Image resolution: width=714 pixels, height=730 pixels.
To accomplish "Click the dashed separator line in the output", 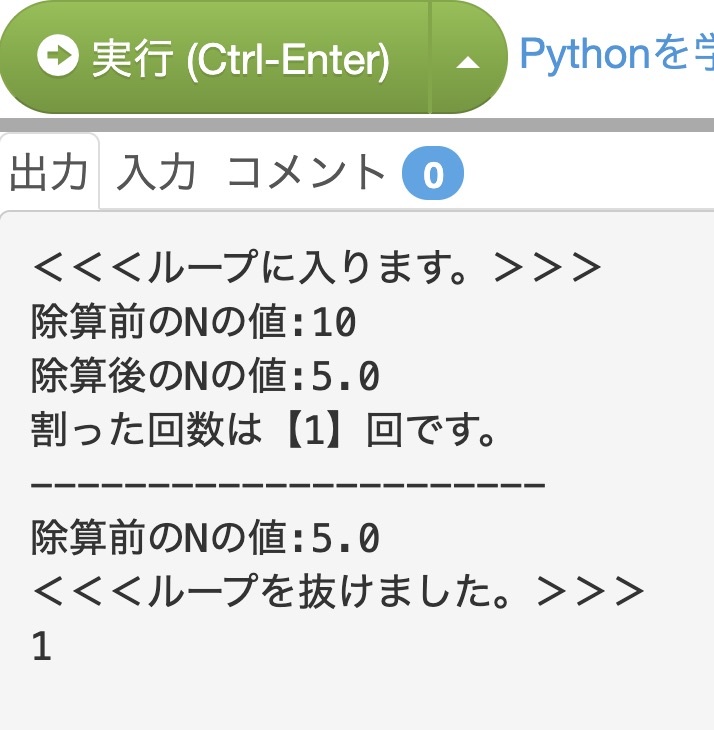I will tap(288, 485).
